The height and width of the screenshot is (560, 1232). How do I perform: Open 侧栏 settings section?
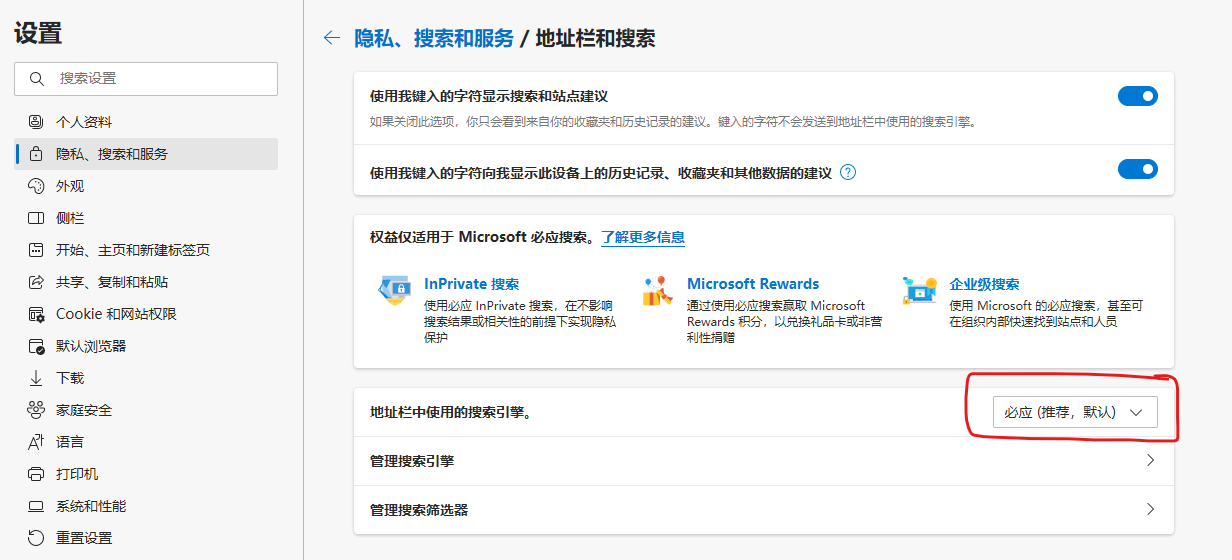click(147, 218)
